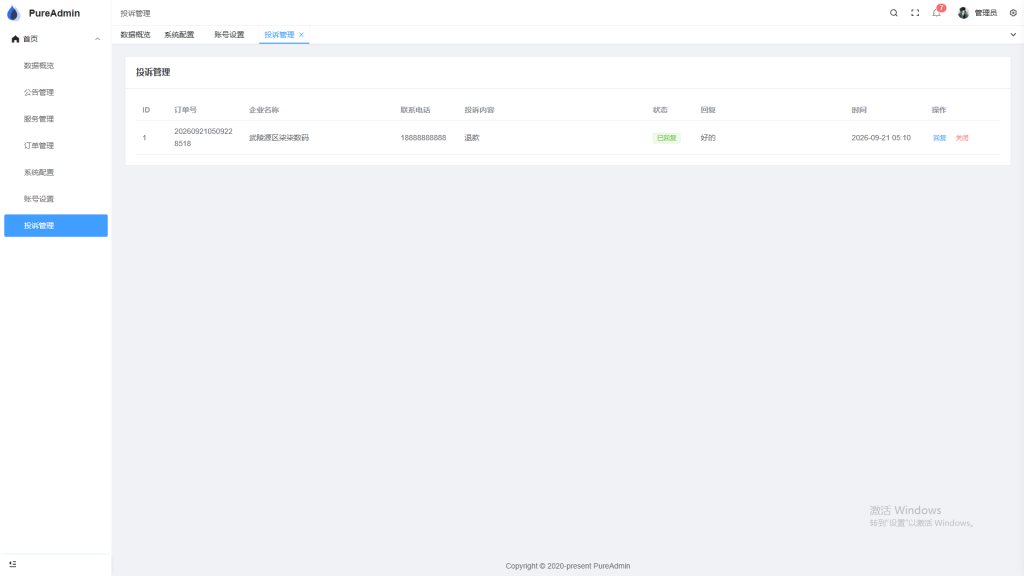Image resolution: width=1024 pixels, height=576 pixels.
Task: Switch to the 账号设置 tab
Action: (229, 35)
